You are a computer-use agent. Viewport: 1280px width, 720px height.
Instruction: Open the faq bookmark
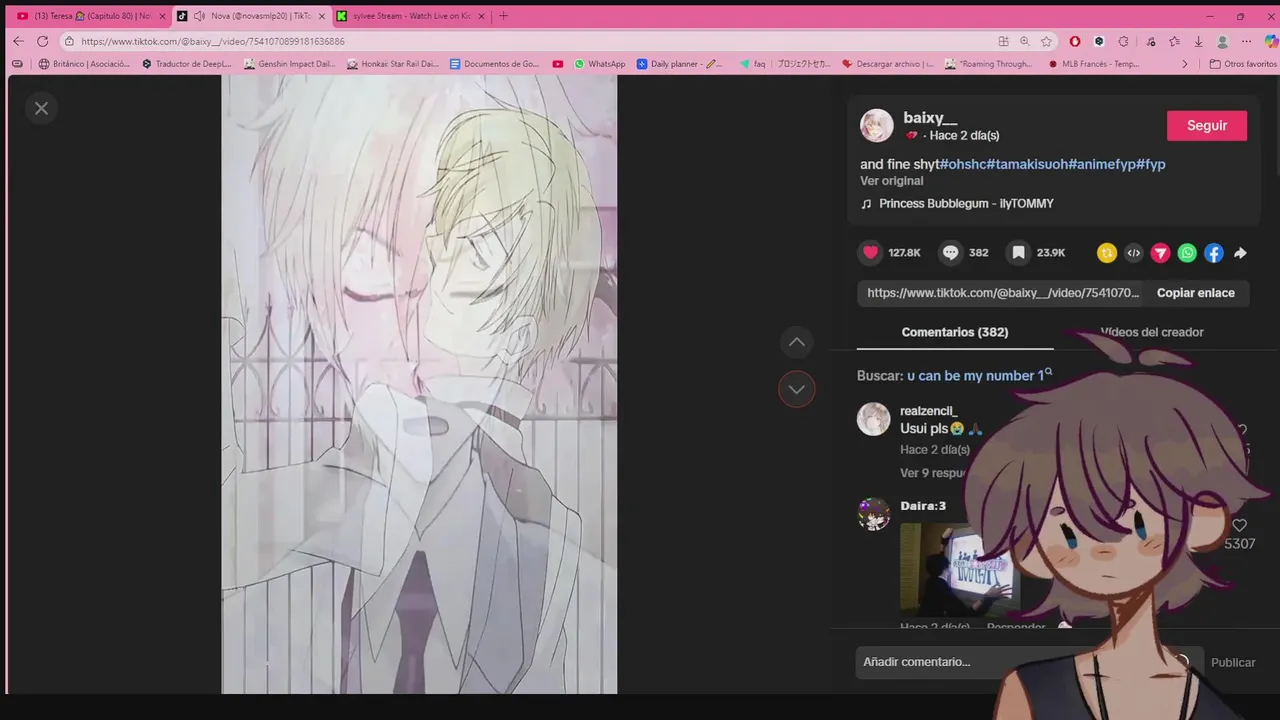pos(753,64)
